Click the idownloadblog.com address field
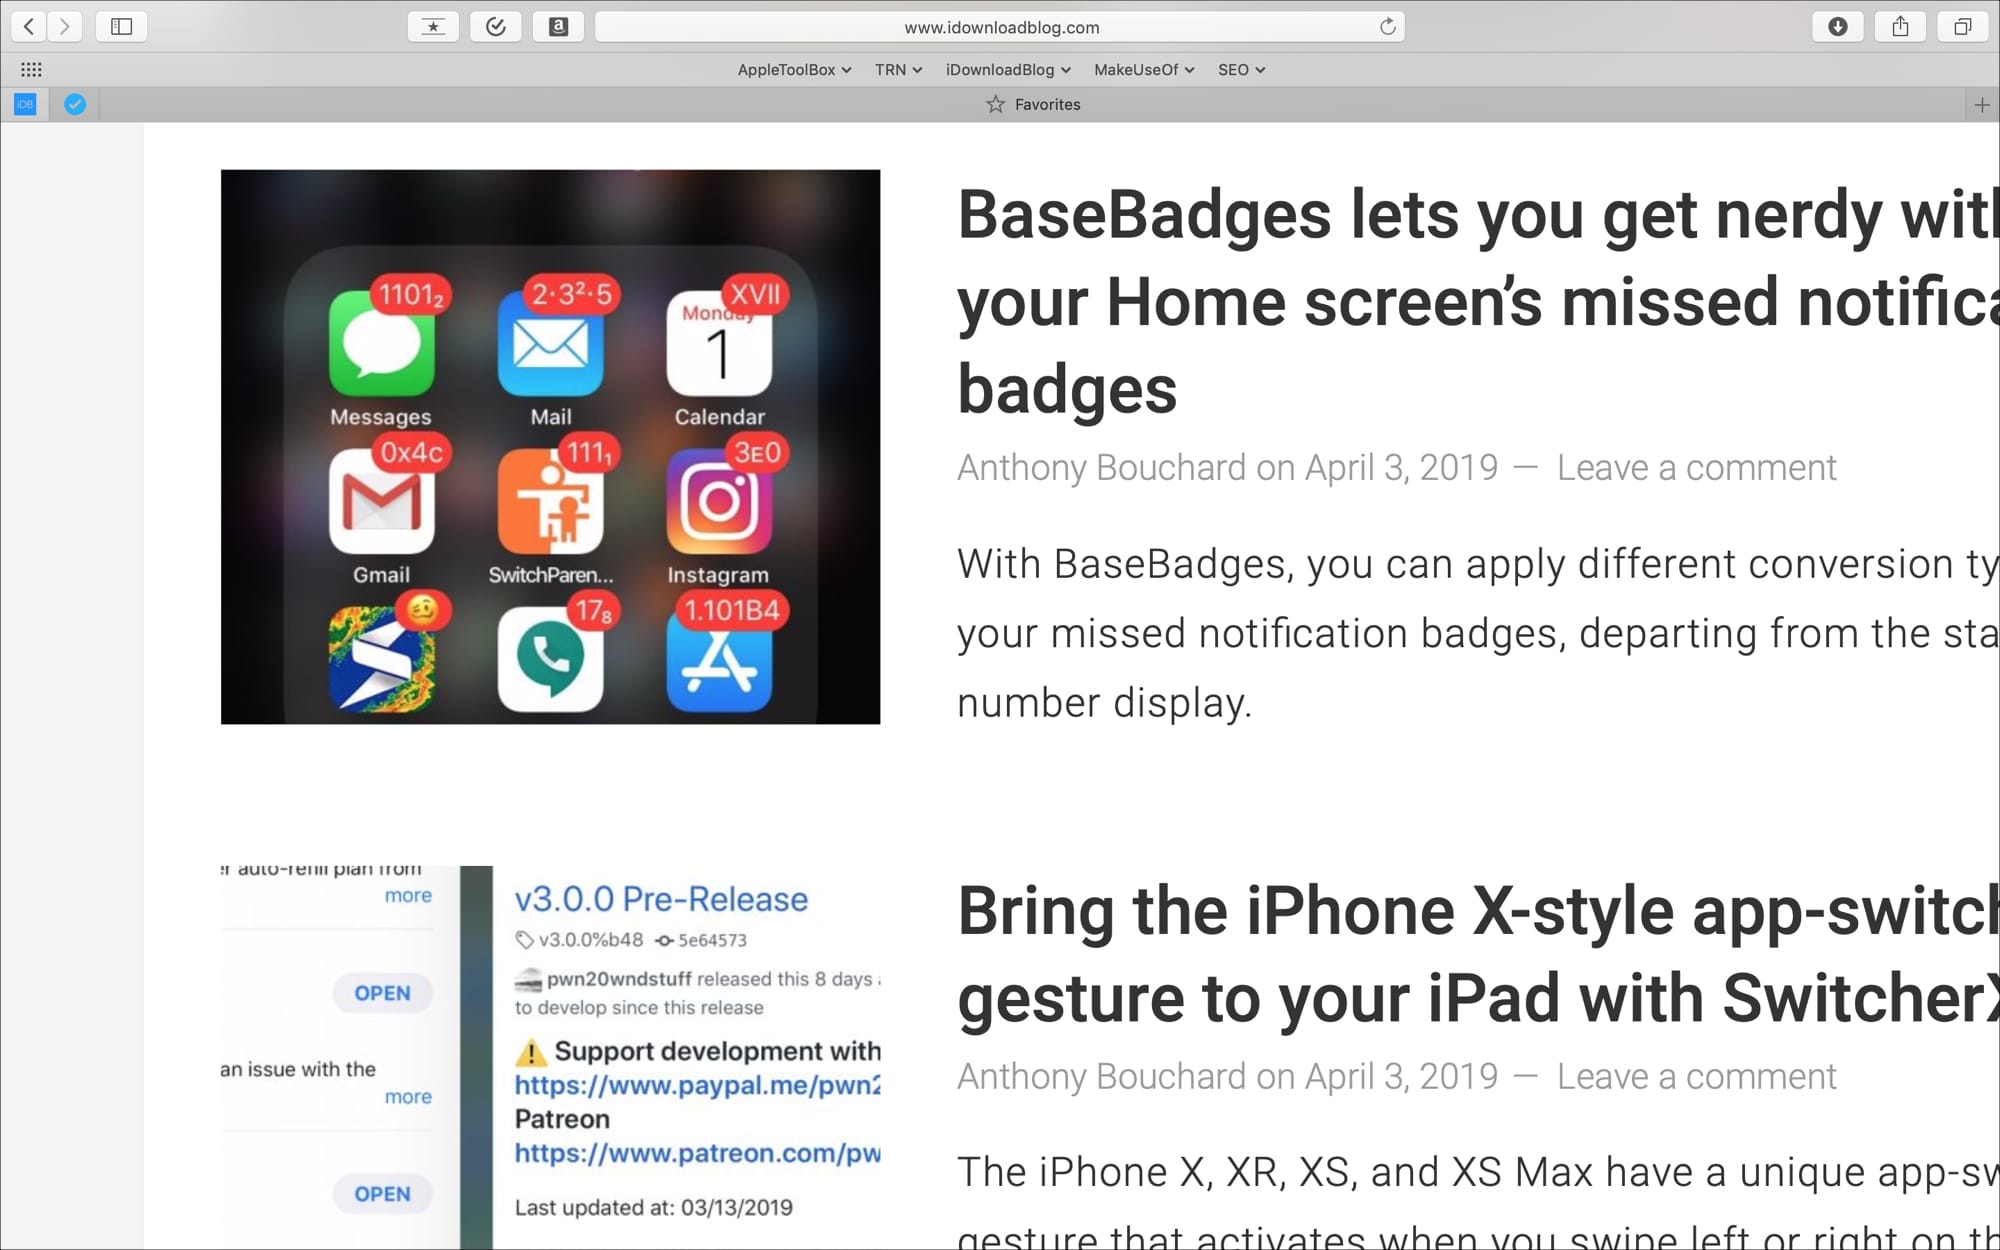This screenshot has width=2000, height=1250. (1000, 27)
